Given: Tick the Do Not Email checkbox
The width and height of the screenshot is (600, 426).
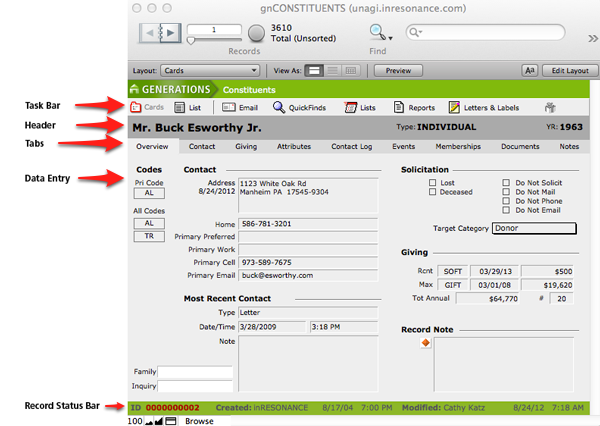Looking at the screenshot, I should 507,210.
